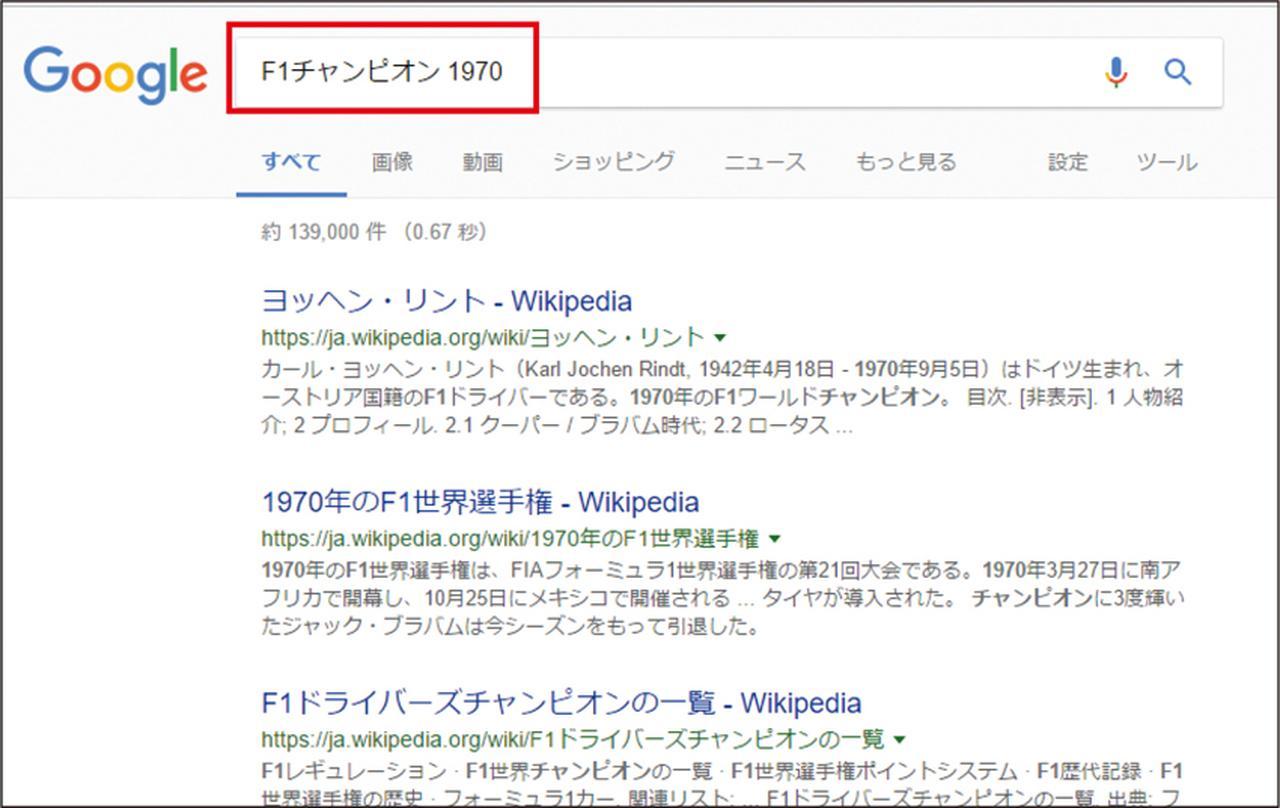Click the blue search magnifier icon
This screenshot has width=1280, height=808.
click(1178, 72)
